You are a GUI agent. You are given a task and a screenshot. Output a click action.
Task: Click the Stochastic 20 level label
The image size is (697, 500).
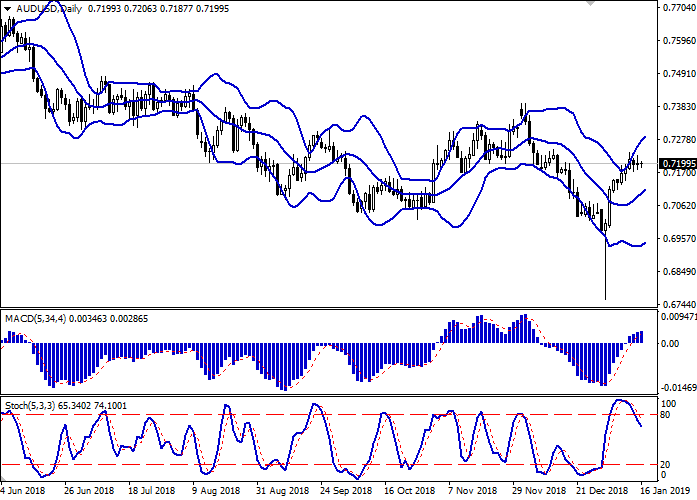[665, 464]
